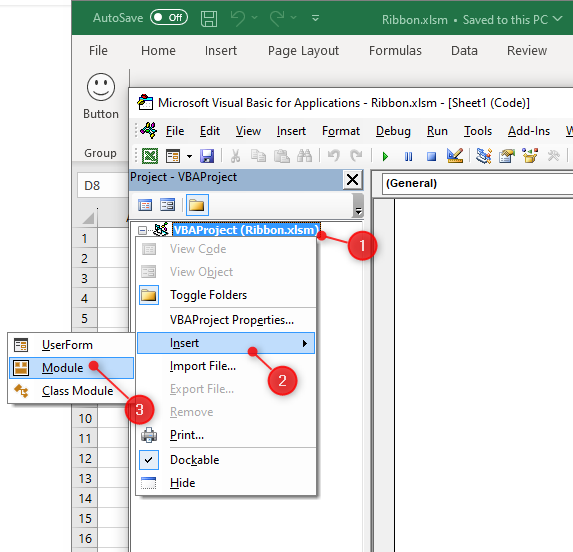The width and height of the screenshot is (573, 552).
Task: Open the VBA editor Run menu
Action: 437,131
